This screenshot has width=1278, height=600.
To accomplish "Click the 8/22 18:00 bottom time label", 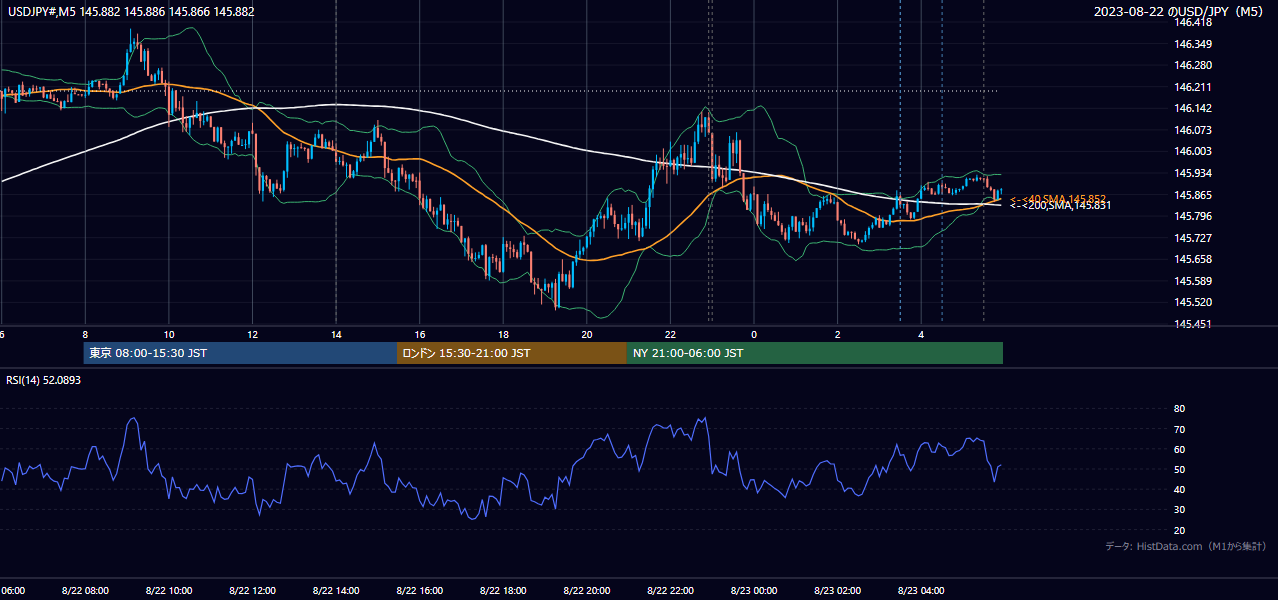I will click(503, 590).
